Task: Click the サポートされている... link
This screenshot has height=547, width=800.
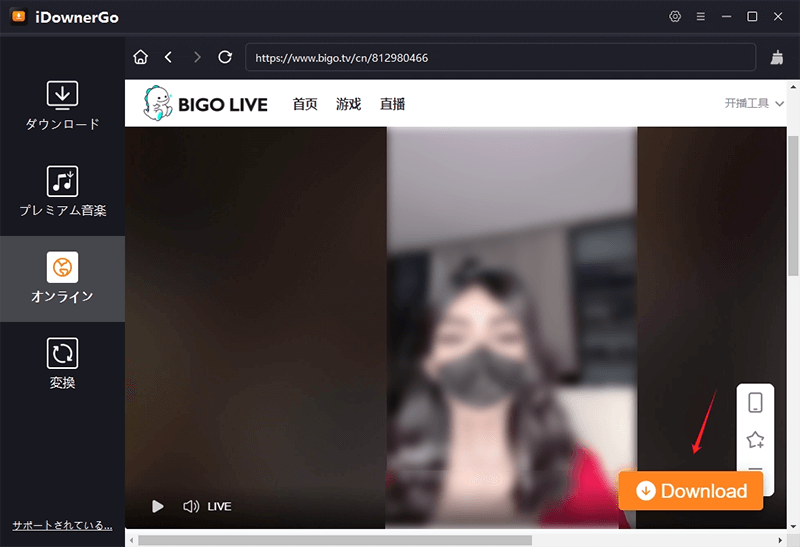Action: pos(62,525)
